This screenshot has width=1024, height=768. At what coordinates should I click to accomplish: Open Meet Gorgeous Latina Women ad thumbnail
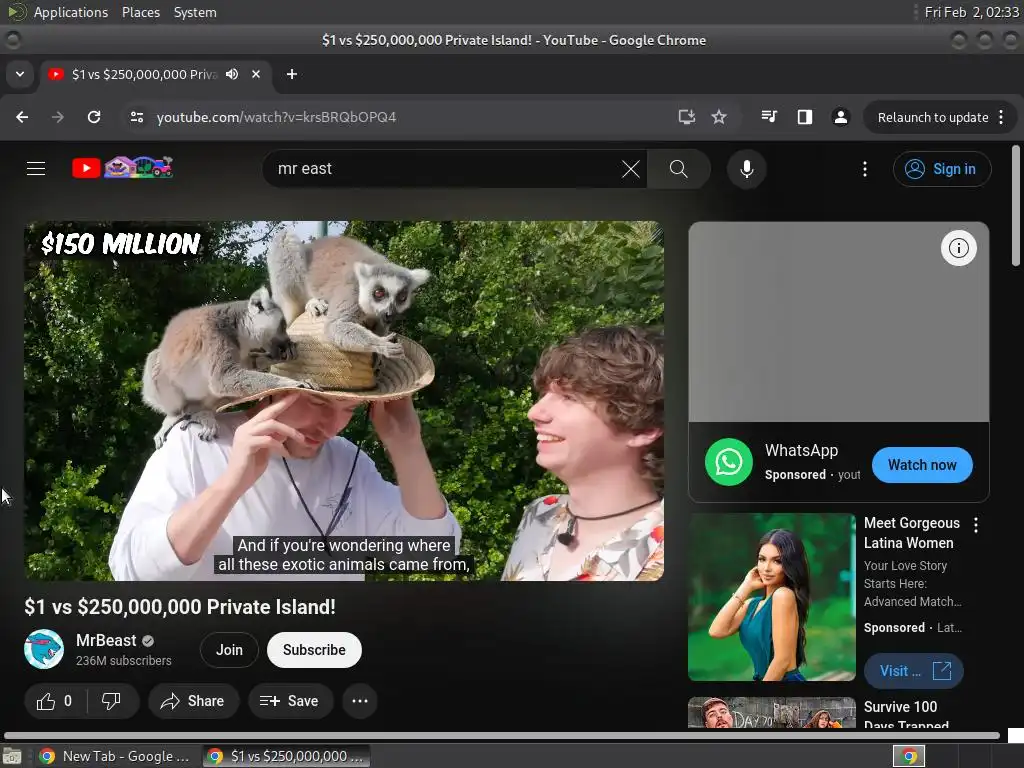[771, 597]
